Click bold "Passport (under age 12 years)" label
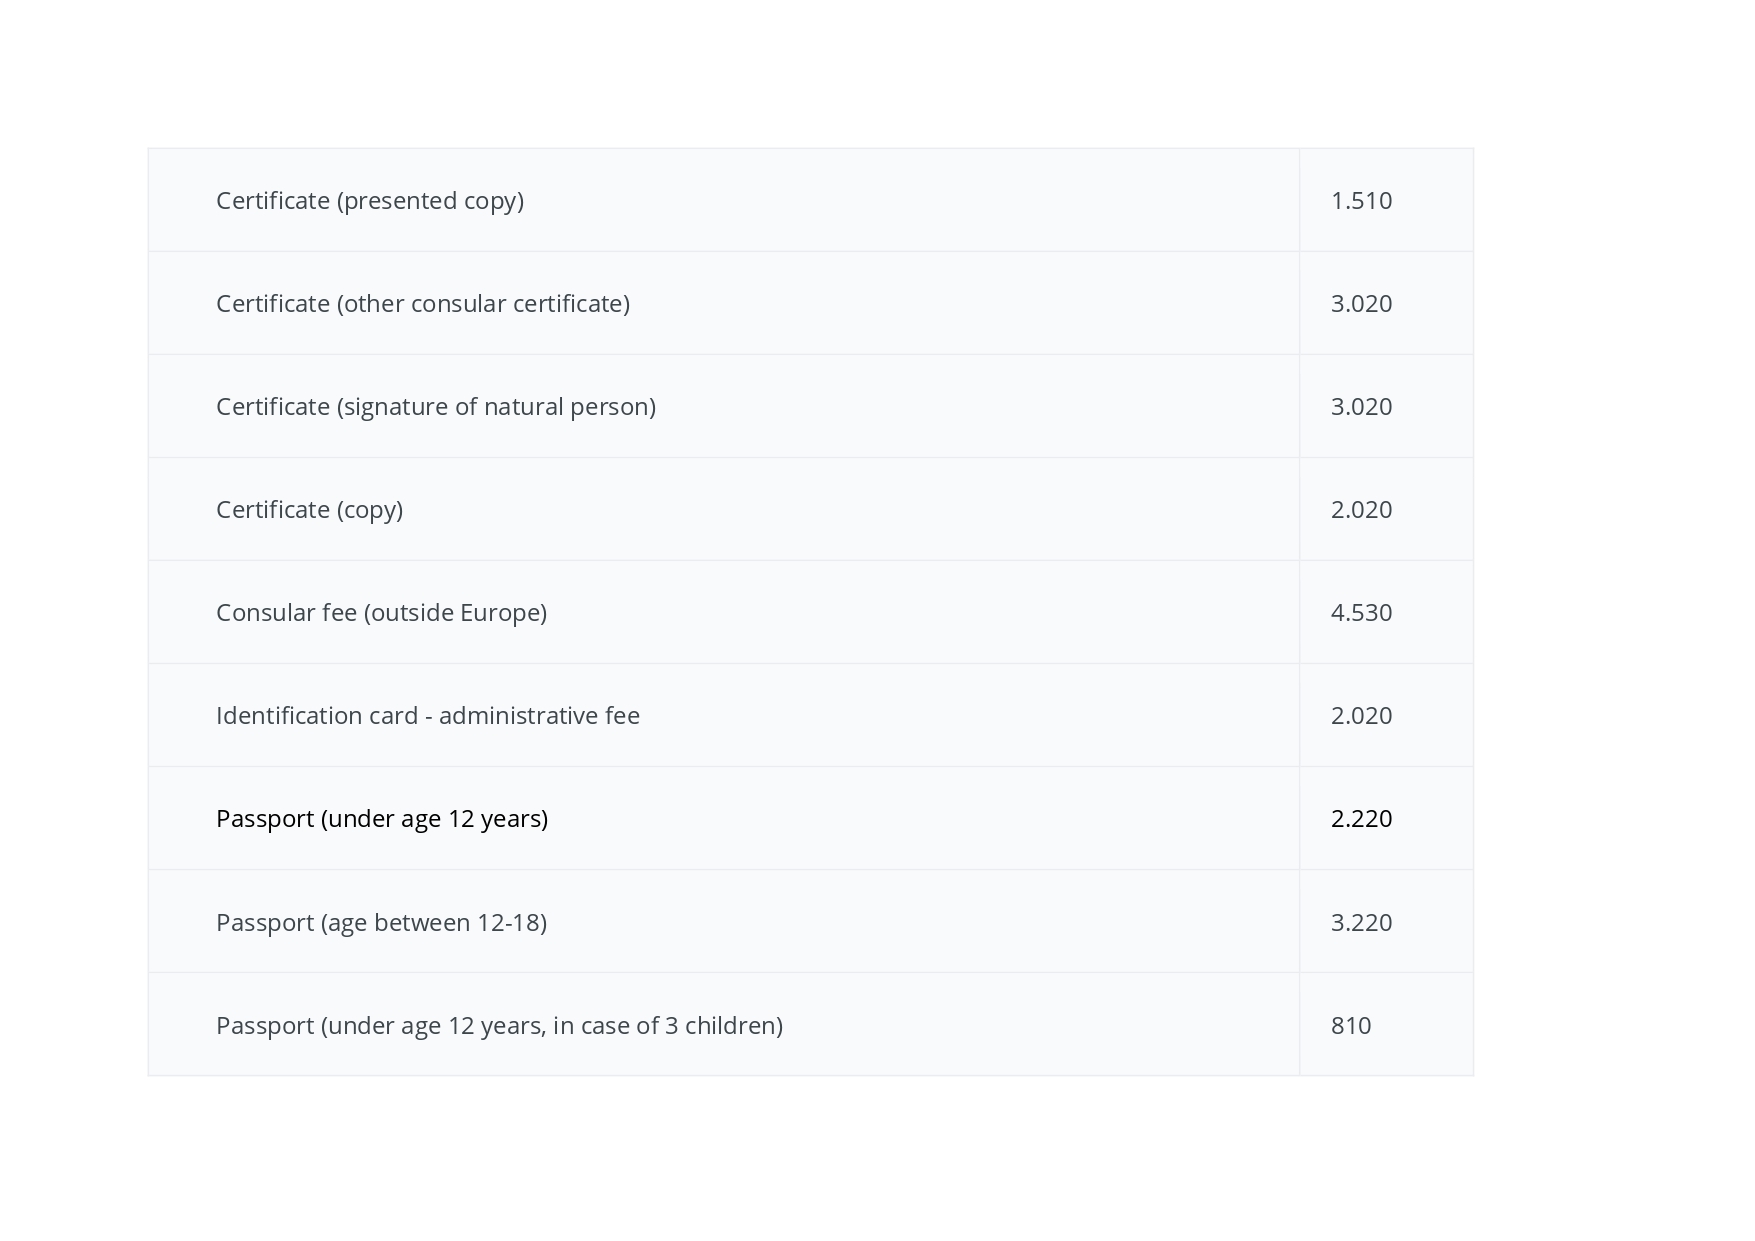Viewport: 1755px width, 1241px height. (x=382, y=819)
